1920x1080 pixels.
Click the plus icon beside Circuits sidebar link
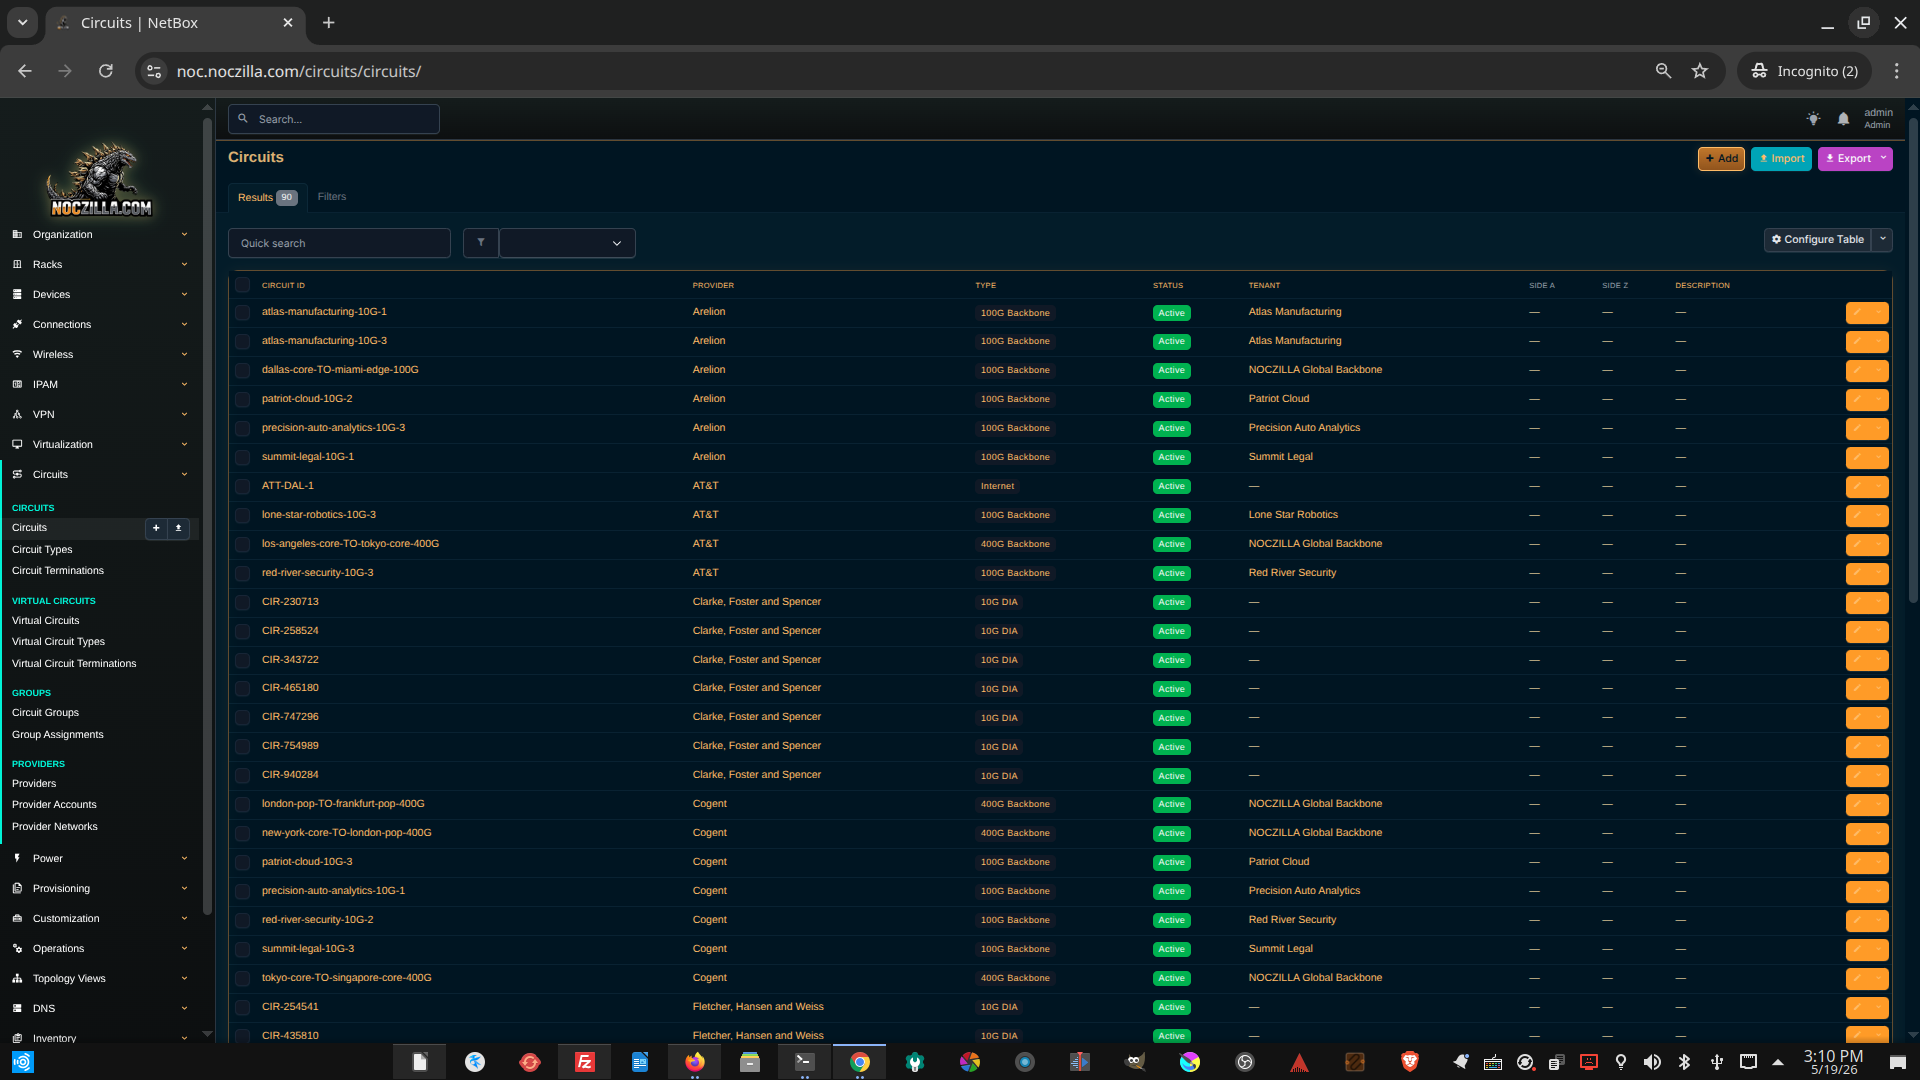[156, 528]
